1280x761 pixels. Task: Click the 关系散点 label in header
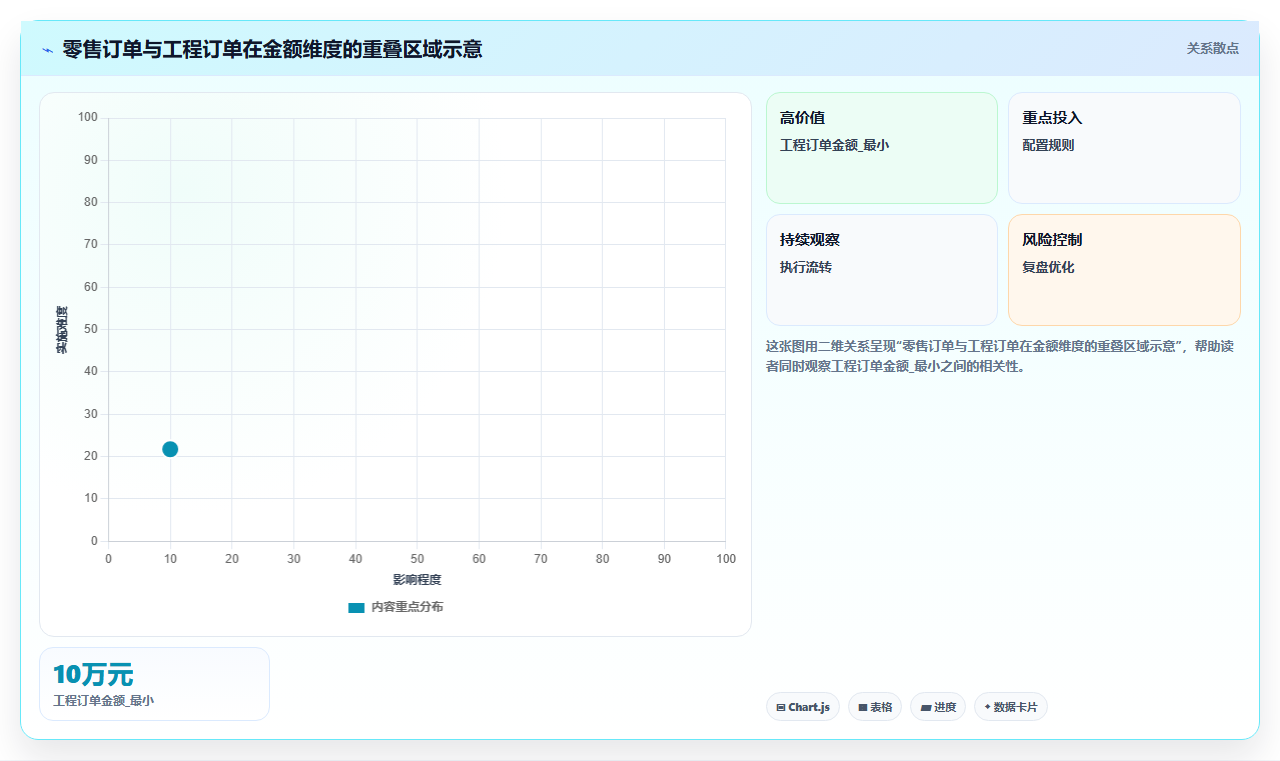[1212, 48]
